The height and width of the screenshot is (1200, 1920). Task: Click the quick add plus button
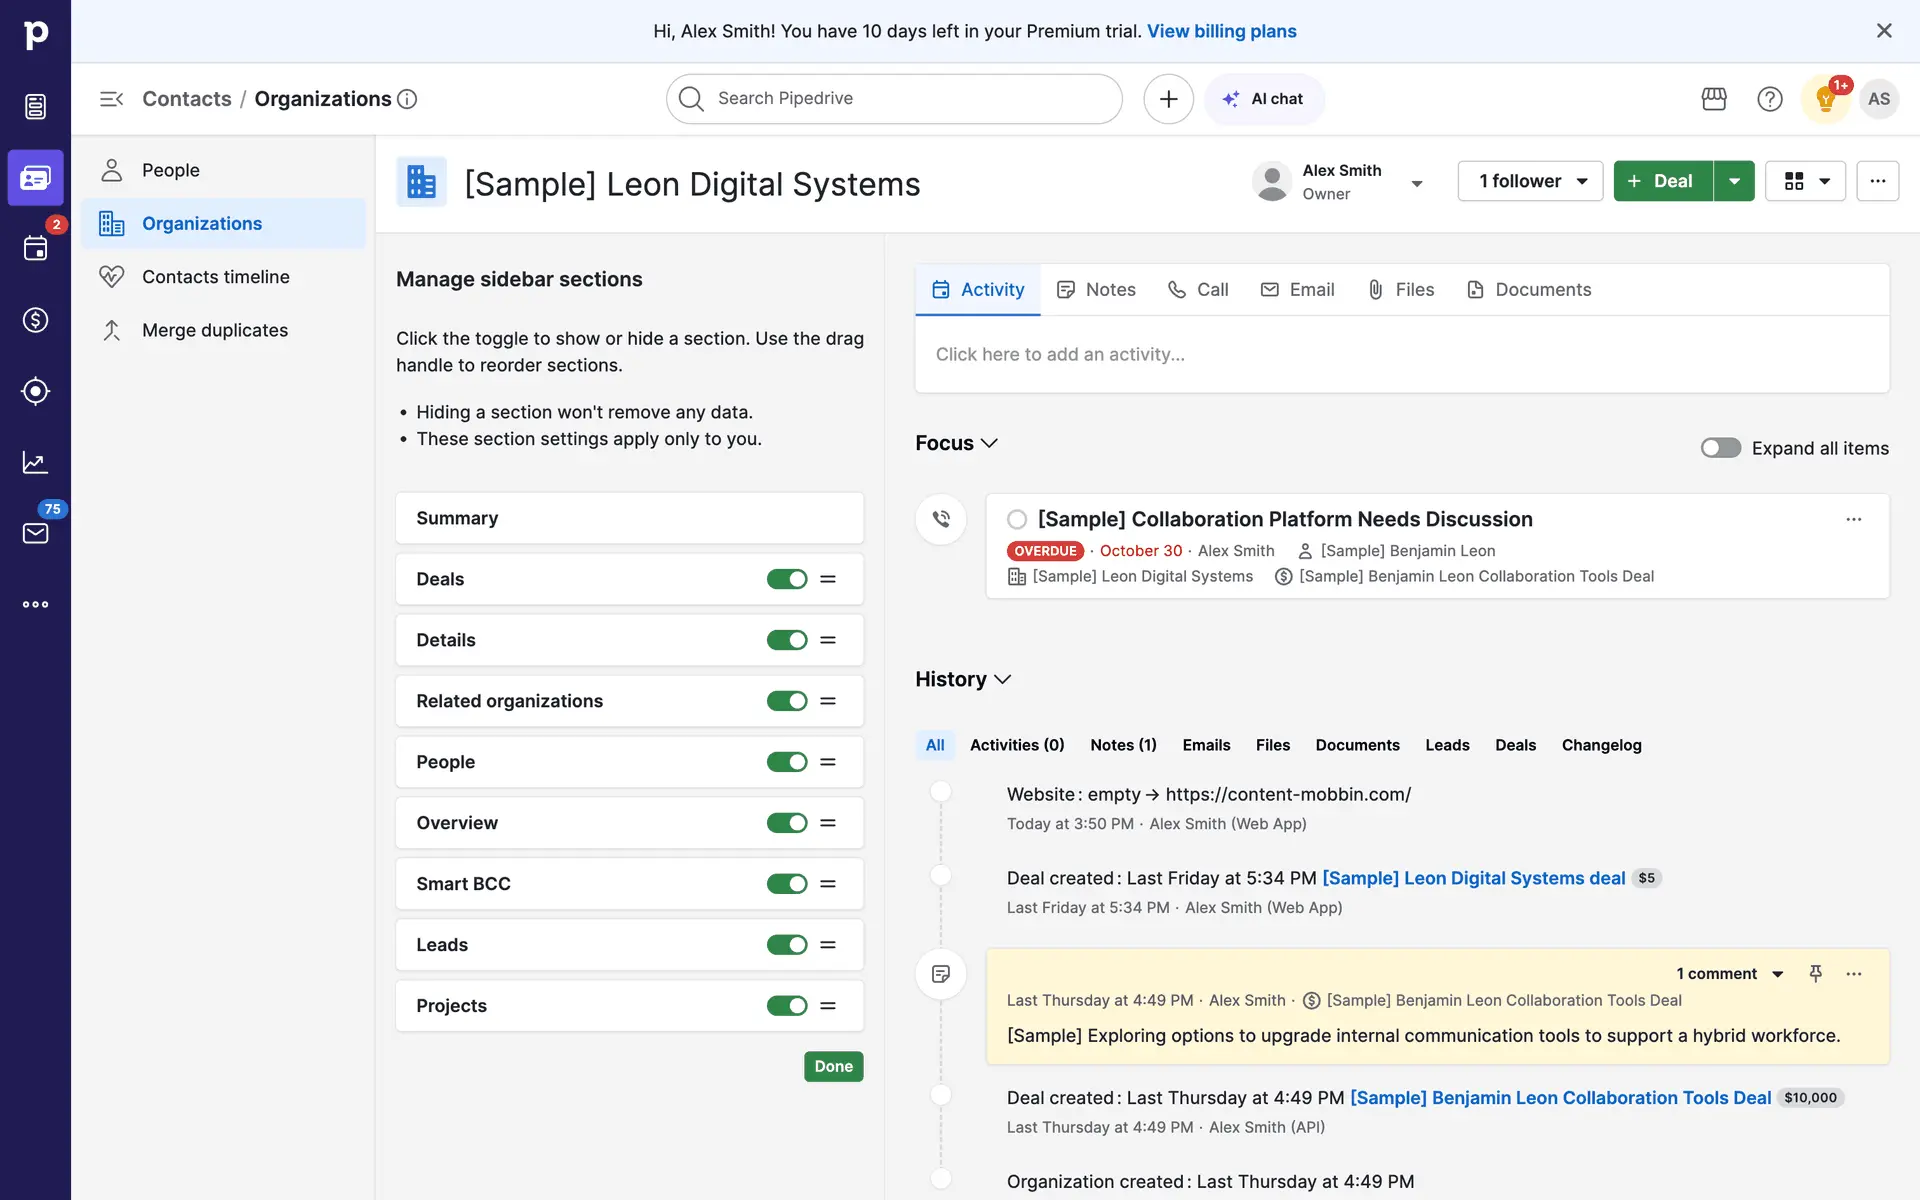(1168, 99)
